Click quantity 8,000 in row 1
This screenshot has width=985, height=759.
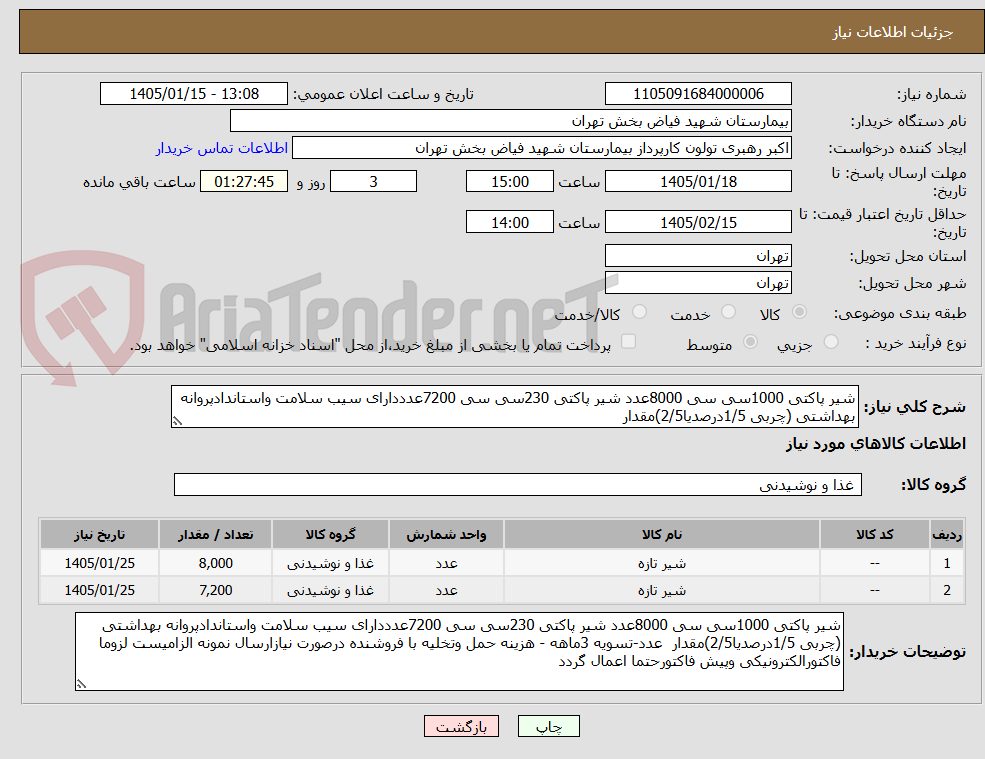pos(215,563)
